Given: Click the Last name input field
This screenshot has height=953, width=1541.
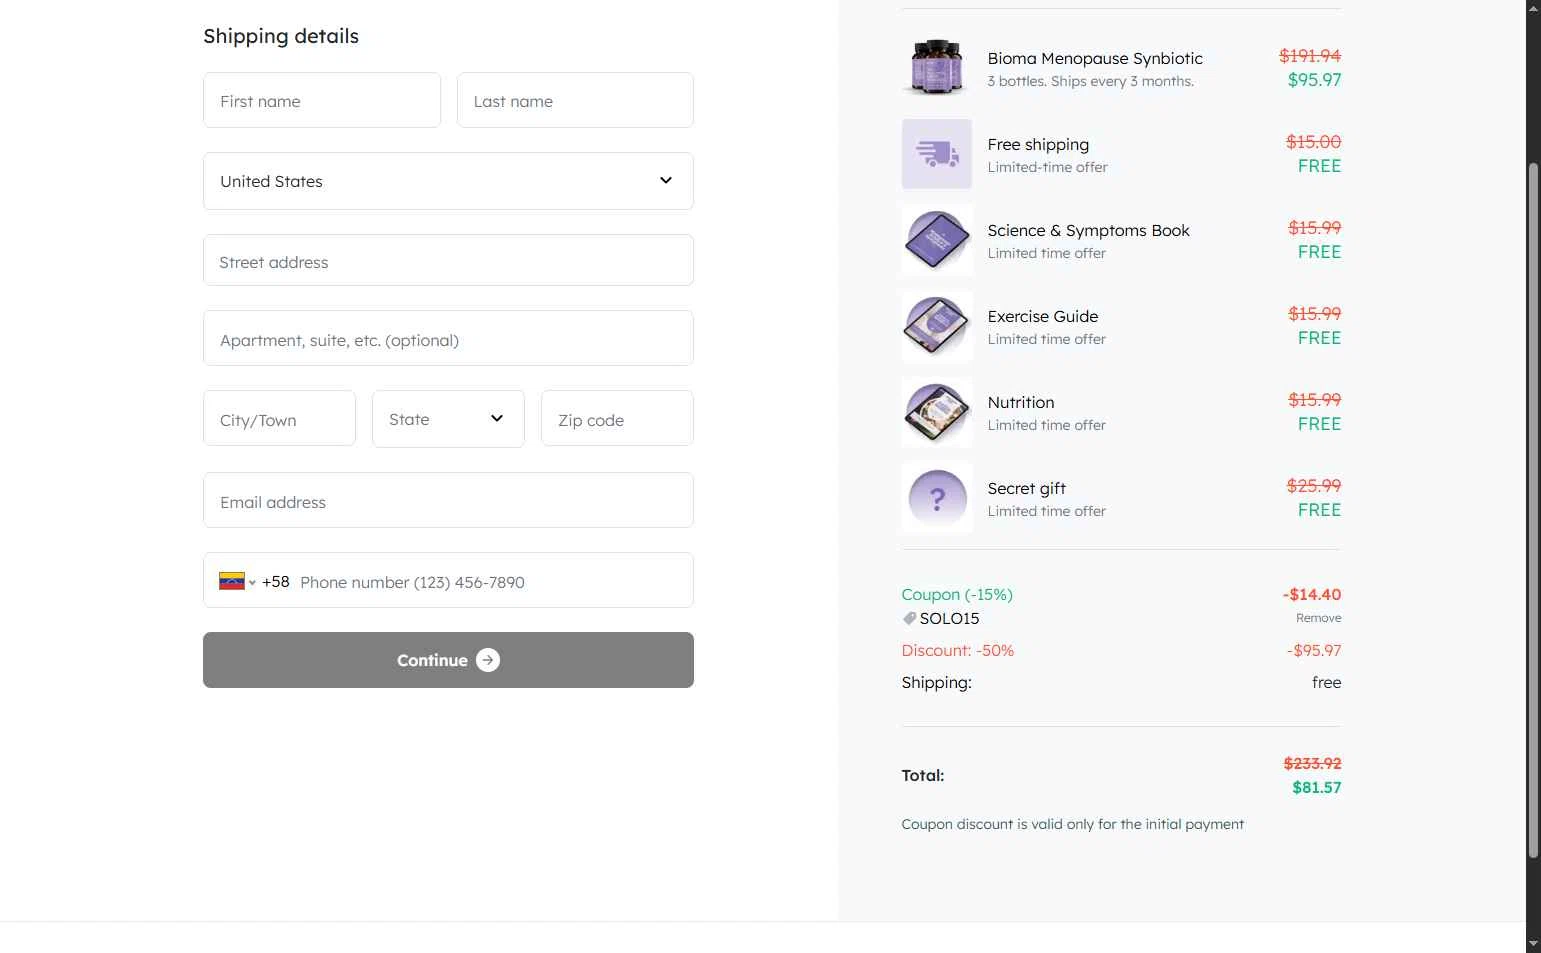Looking at the screenshot, I should [575, 100].
